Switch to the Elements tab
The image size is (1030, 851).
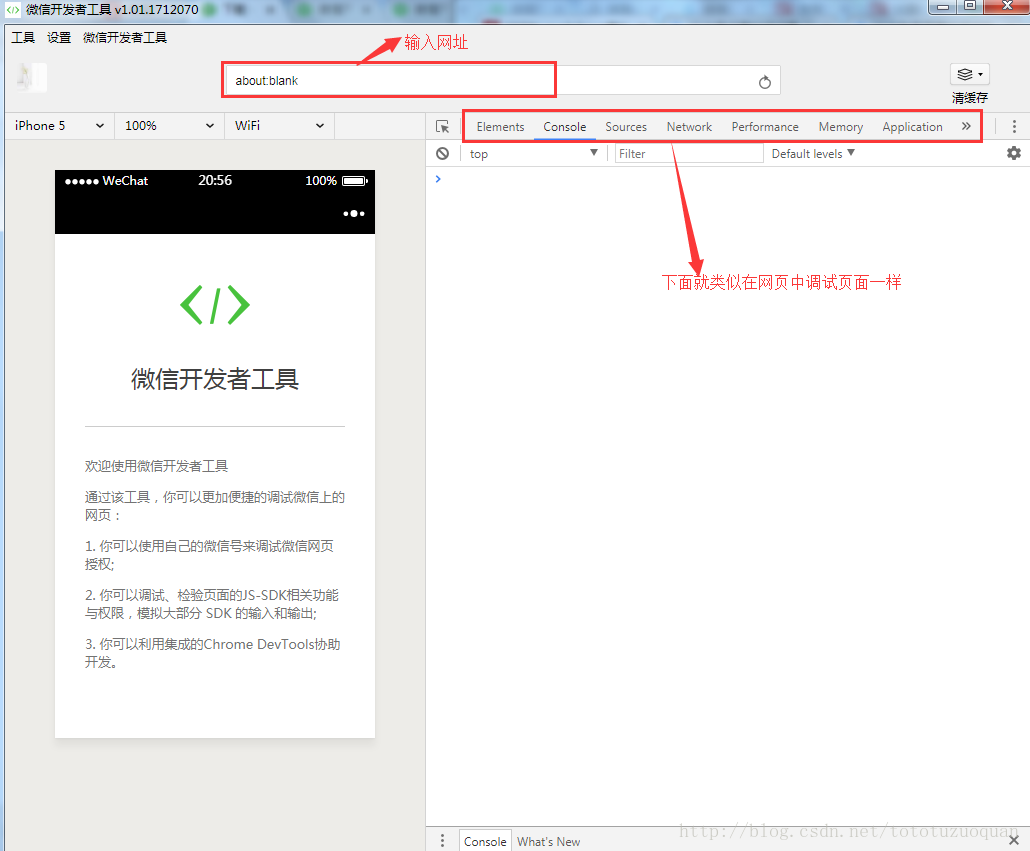point(501,127)
